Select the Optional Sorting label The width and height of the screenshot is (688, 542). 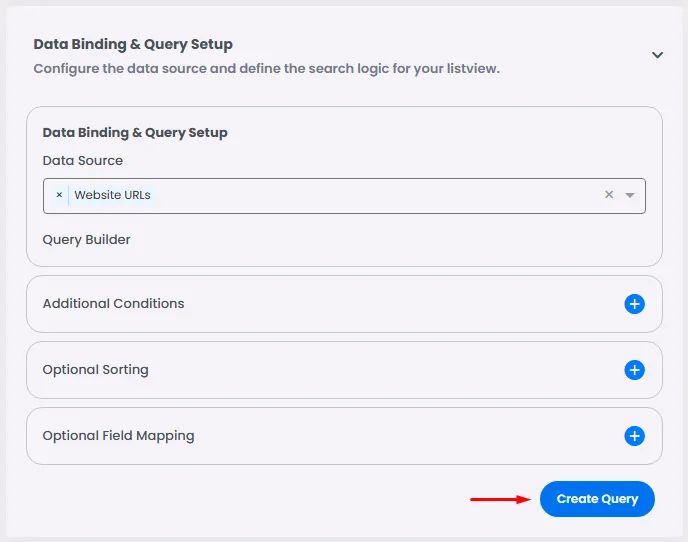(95, 370)
